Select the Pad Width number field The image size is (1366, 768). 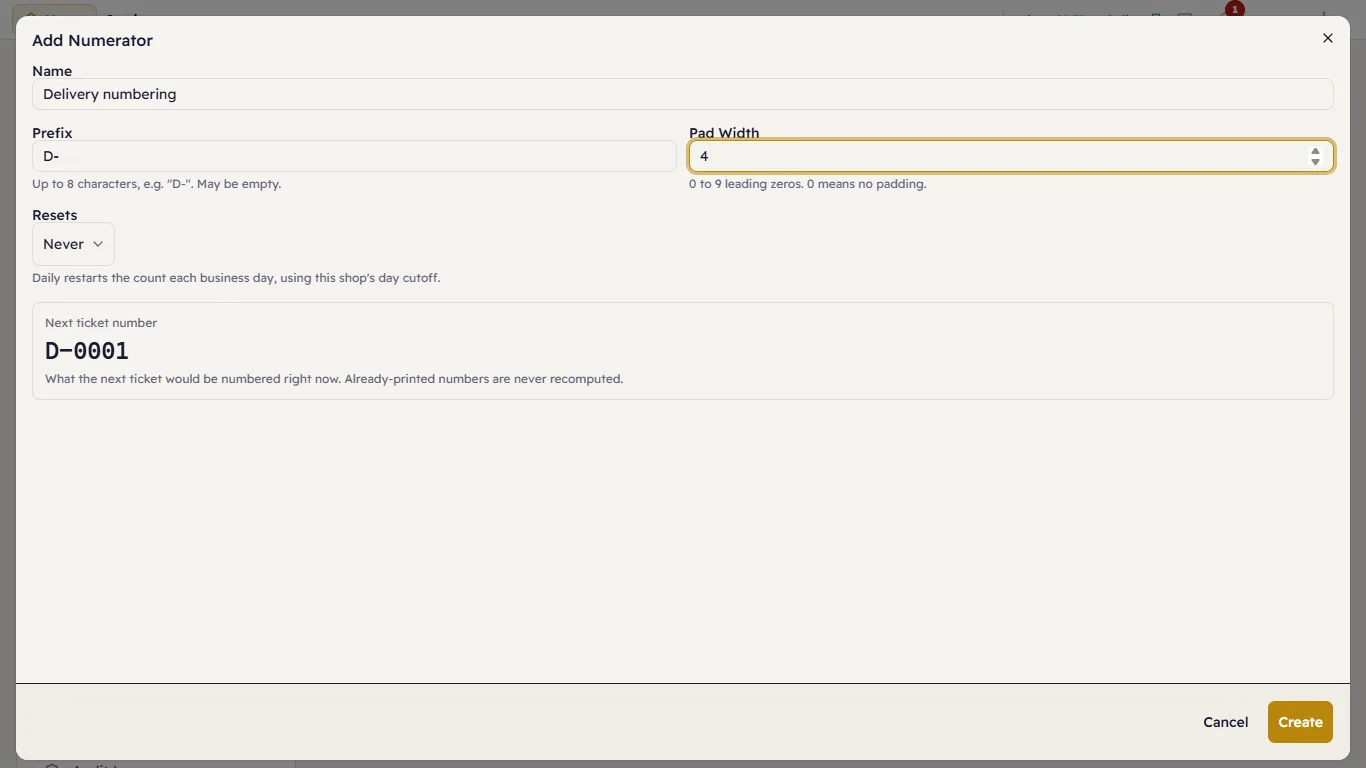(1011, 156)
